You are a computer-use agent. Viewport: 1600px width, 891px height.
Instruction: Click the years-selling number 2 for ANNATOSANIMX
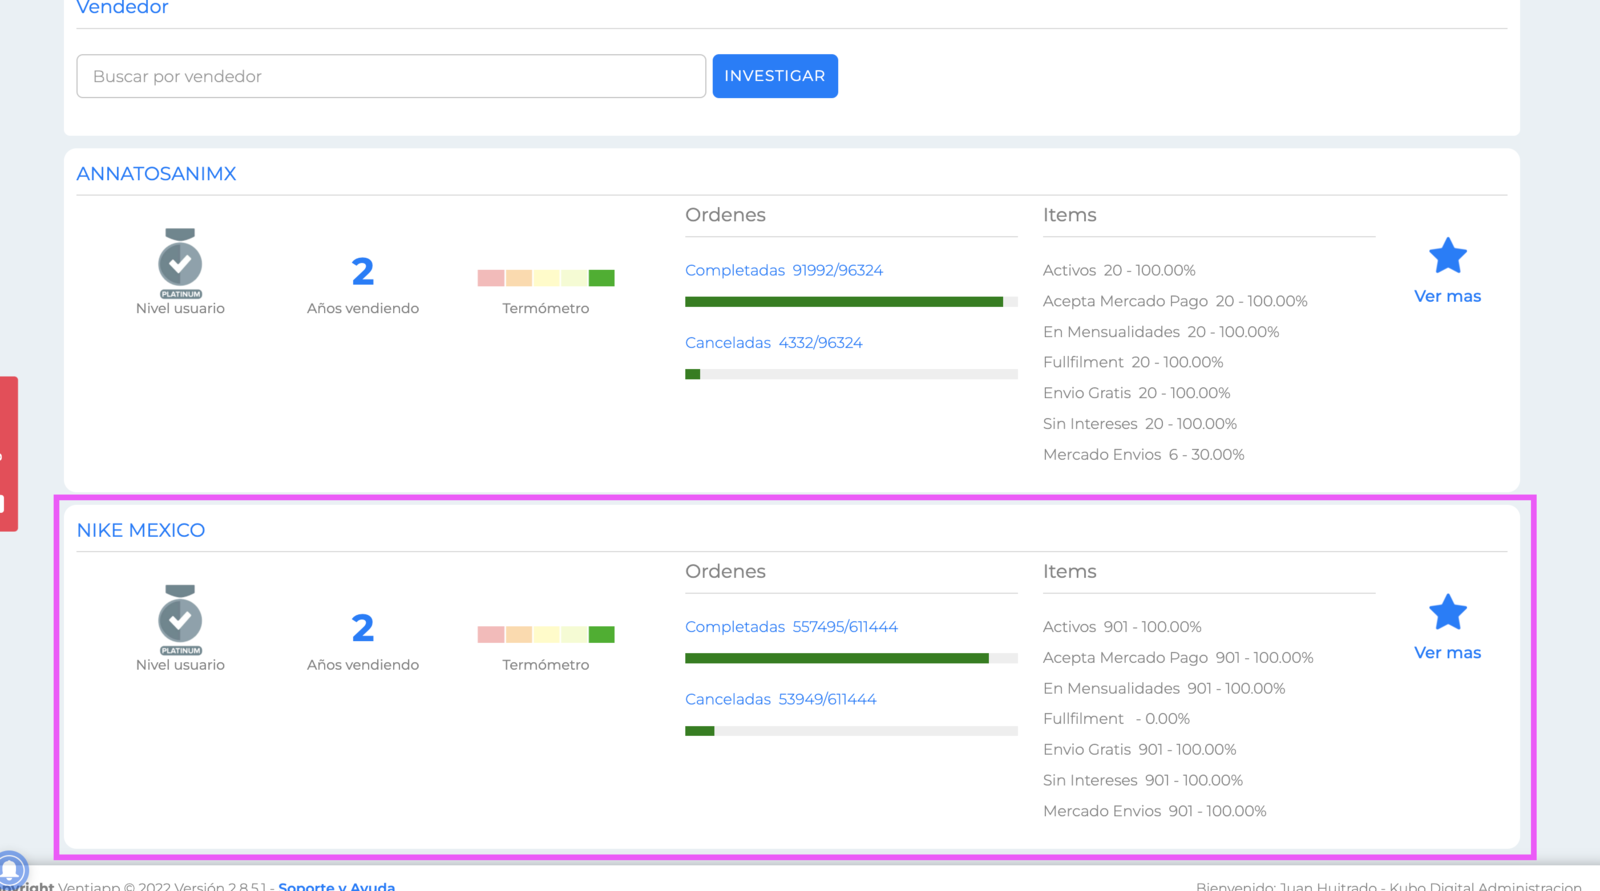coord(363,271)
